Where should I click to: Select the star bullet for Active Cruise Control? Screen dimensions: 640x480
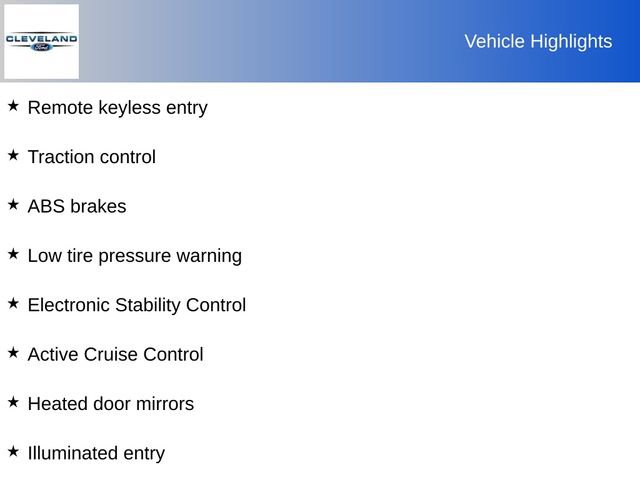tap(13, 352)
